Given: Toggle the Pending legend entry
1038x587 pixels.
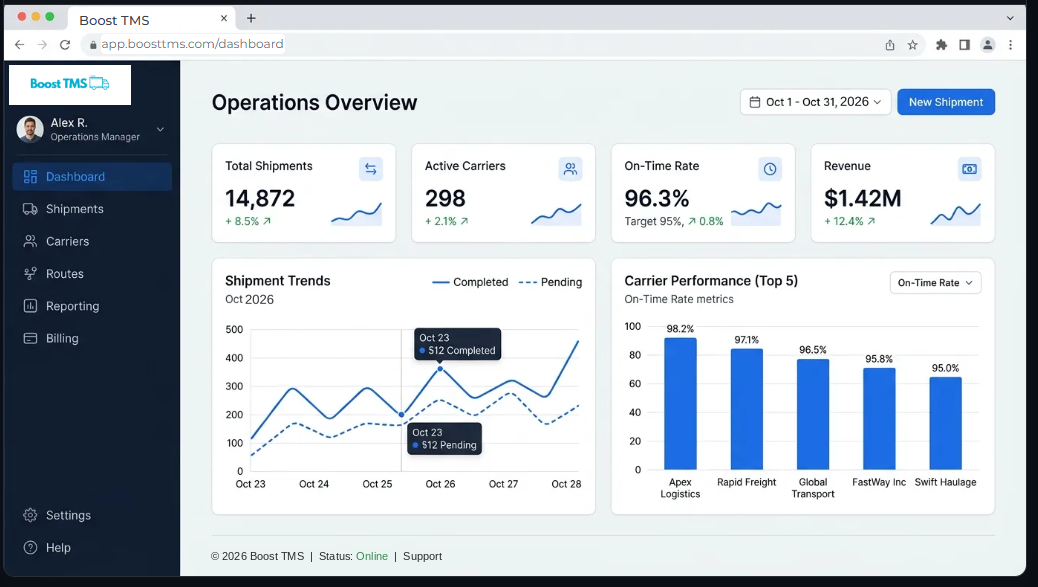Looking at the screenshot, I should pyautogui.click(x=550, y=282).
